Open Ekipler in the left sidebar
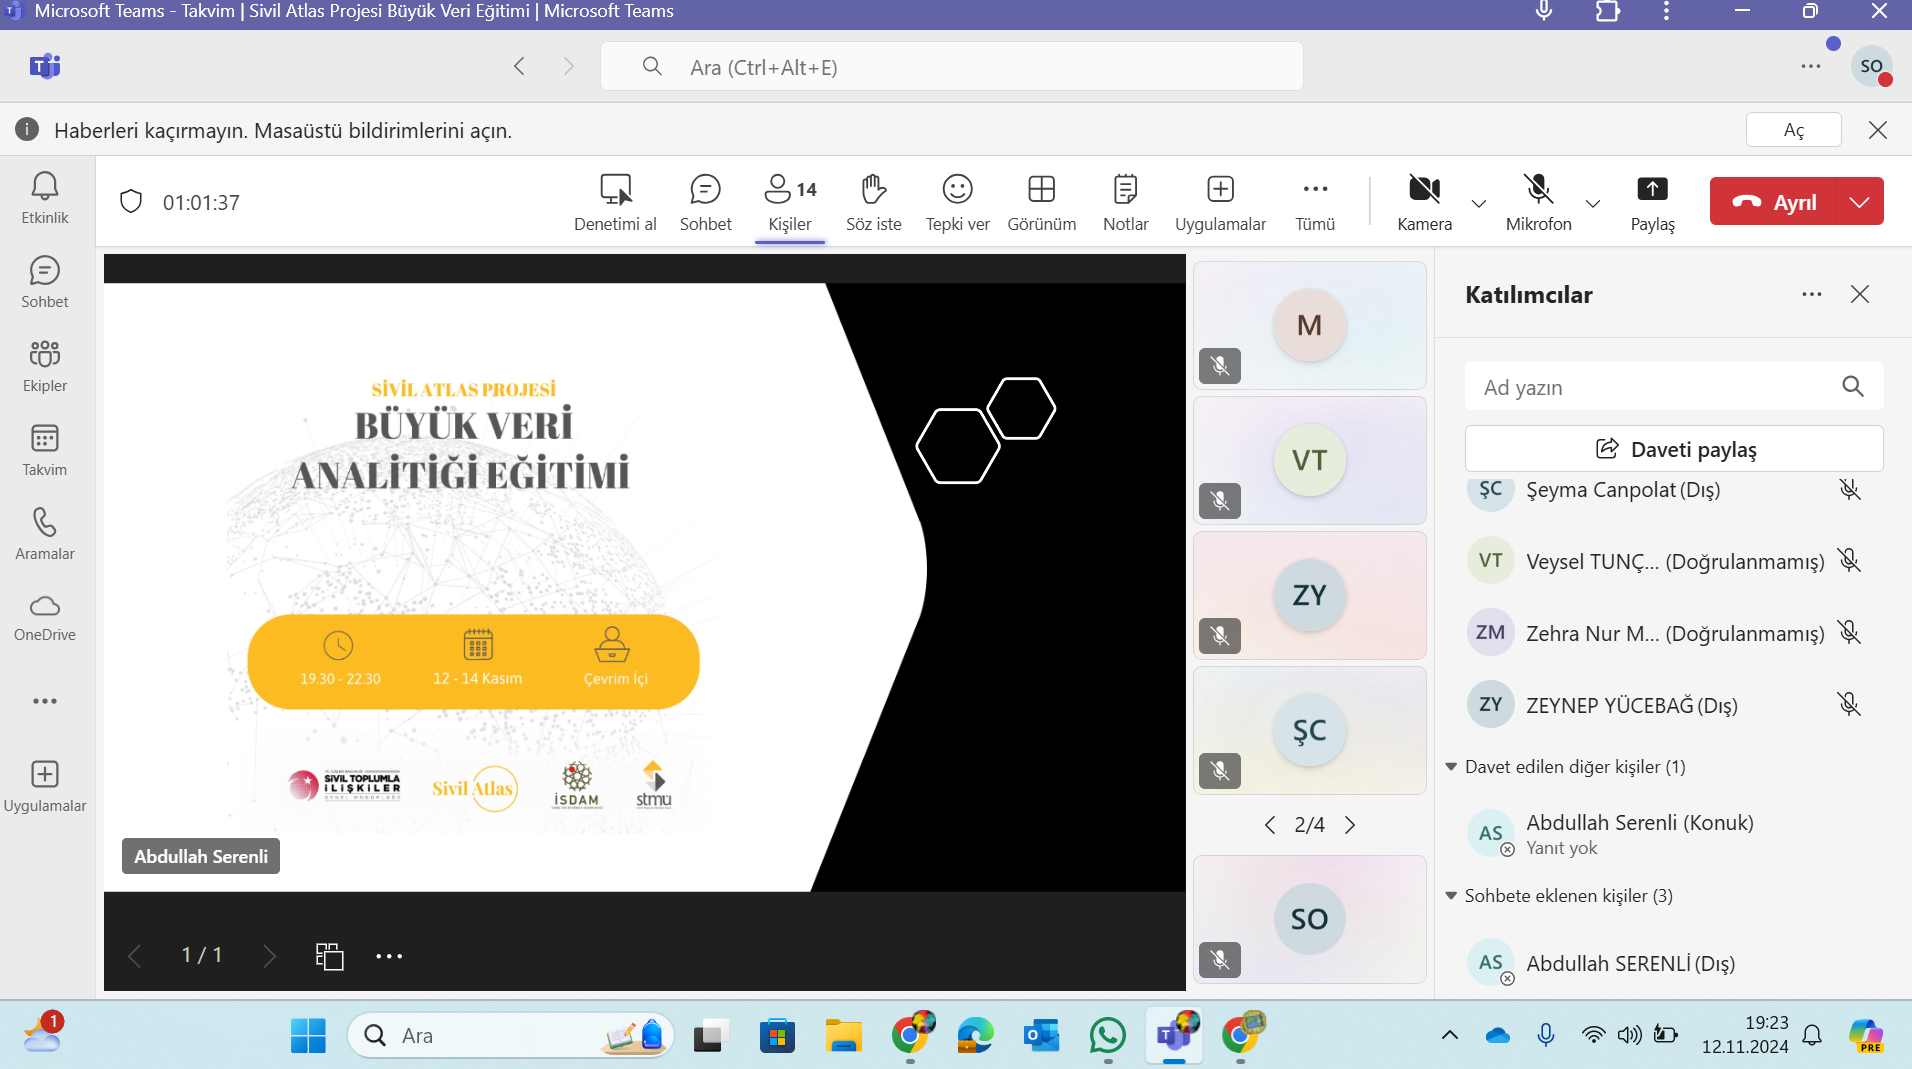Image resolution: width=1912 pixels, height=1069 pixels. [x=45, y=366]
